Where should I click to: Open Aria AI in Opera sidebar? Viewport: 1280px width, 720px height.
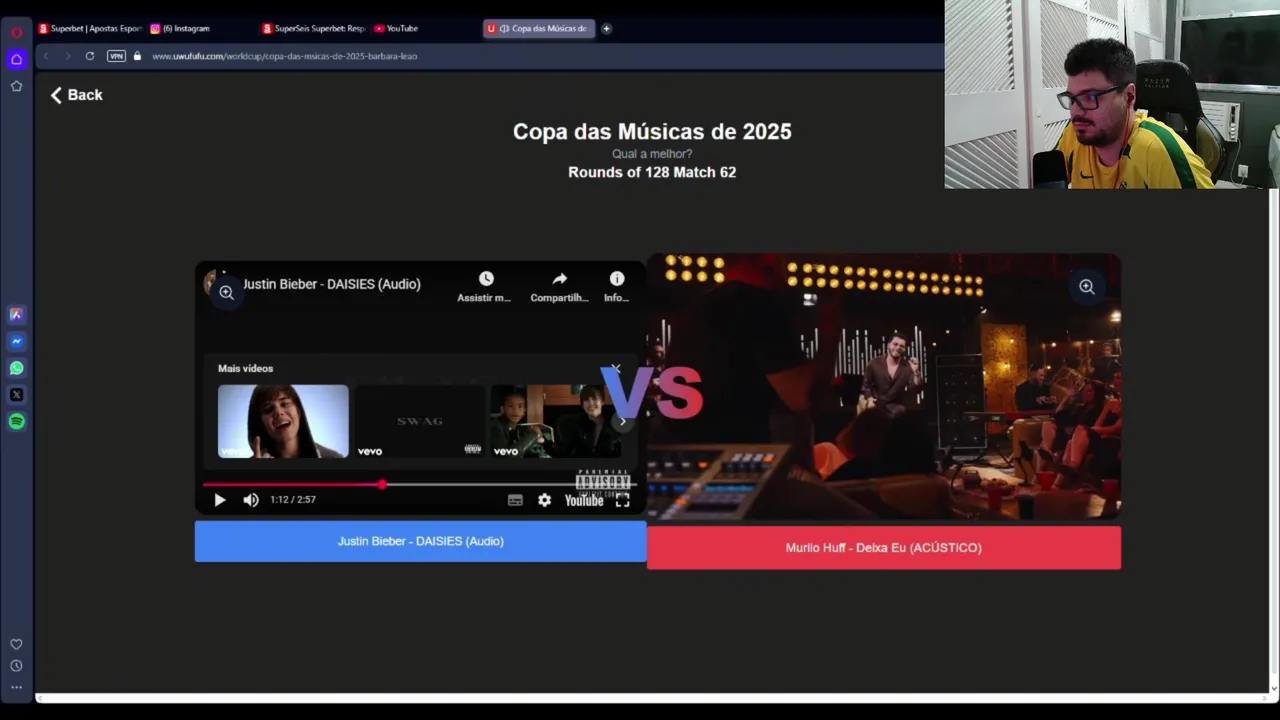pos(16,314)
